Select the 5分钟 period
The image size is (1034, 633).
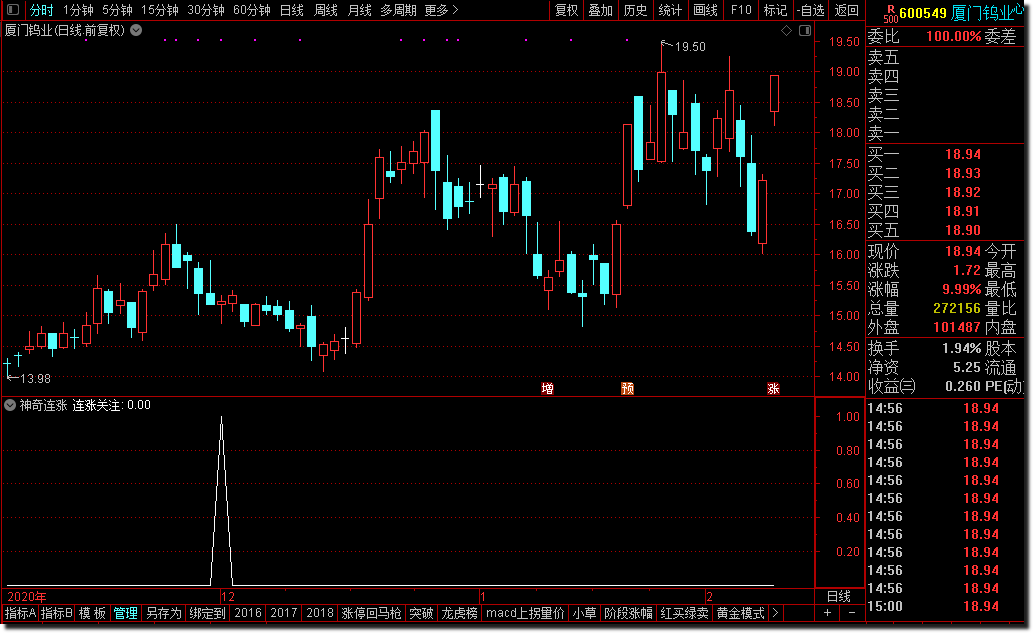[x=117, y=10]
